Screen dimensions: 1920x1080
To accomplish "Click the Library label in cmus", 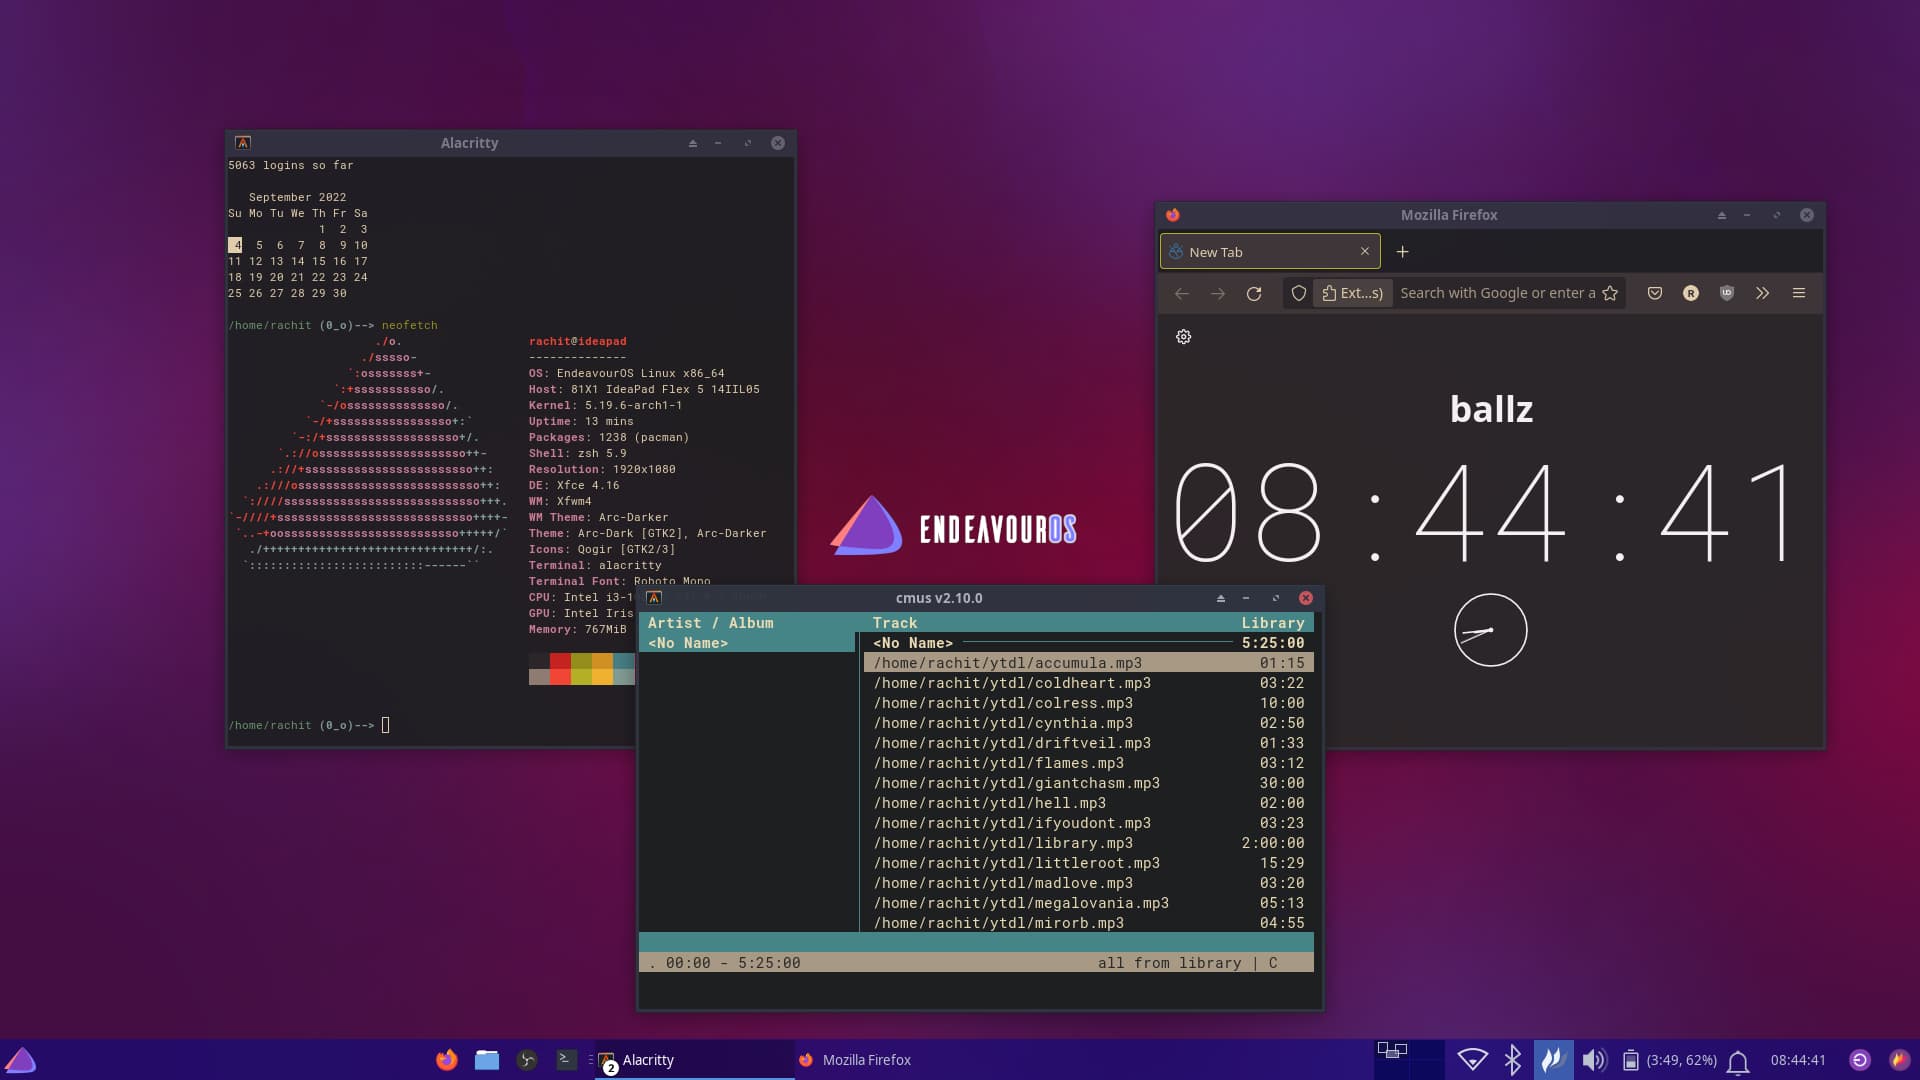I will 1273,623.
